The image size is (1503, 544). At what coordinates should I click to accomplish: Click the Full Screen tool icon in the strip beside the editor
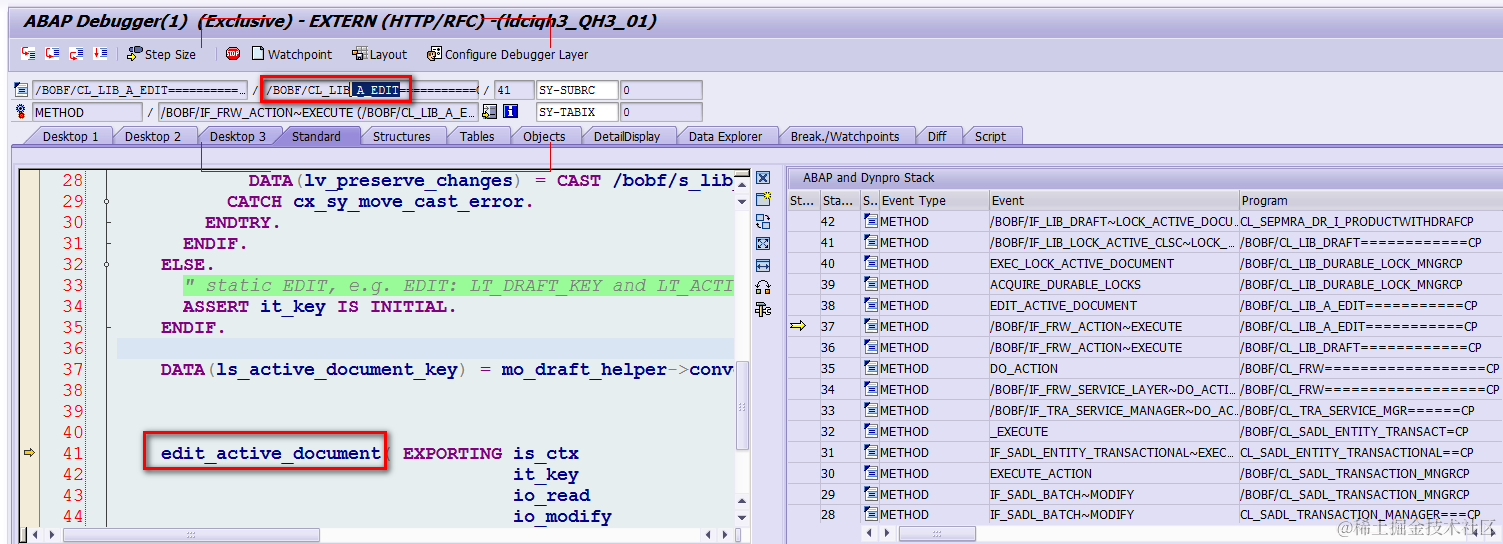763,244
